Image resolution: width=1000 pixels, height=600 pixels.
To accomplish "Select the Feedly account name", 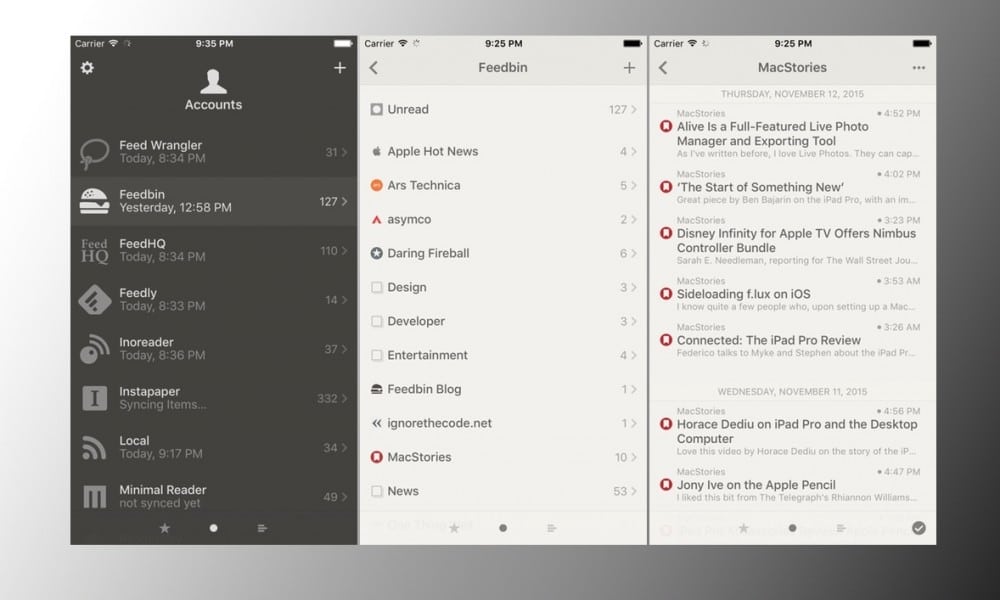I will [x=138, y=293].
